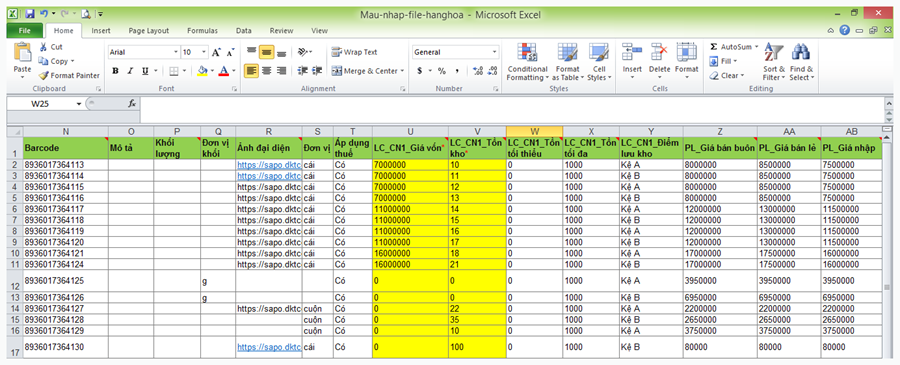Click the Save icon in Quick Access
900x365 pixels.
30,14
